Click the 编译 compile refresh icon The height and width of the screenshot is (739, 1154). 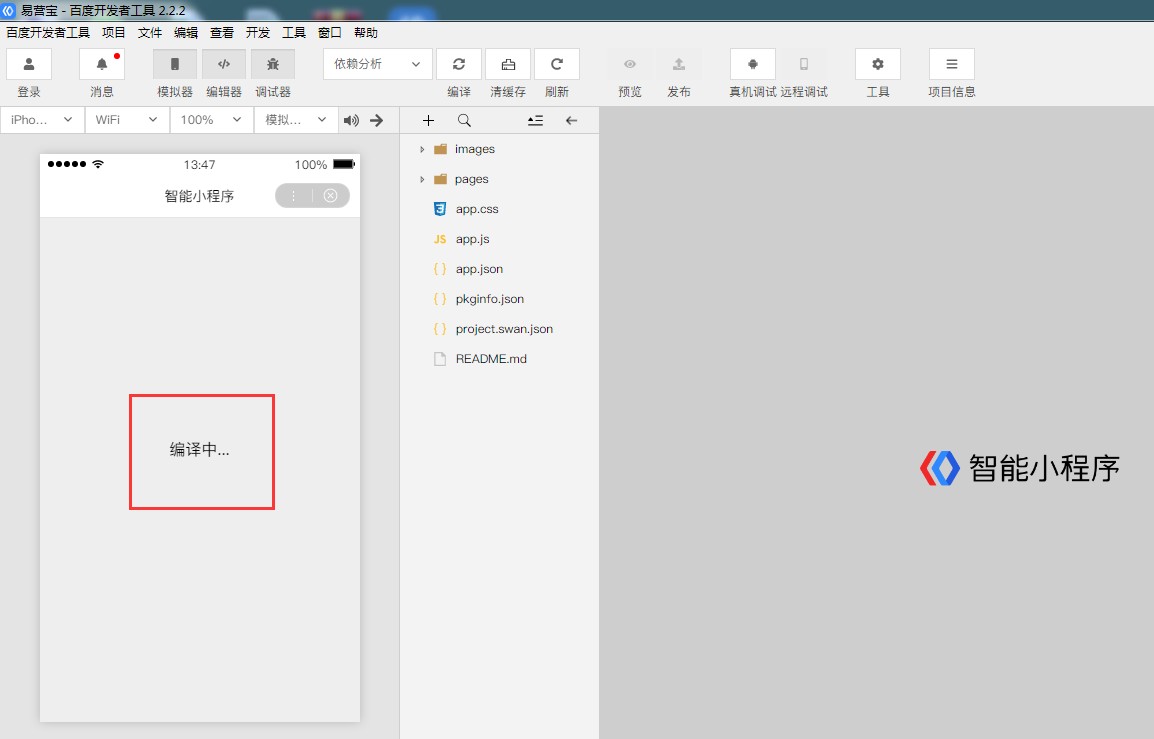[x=459, y=64]
